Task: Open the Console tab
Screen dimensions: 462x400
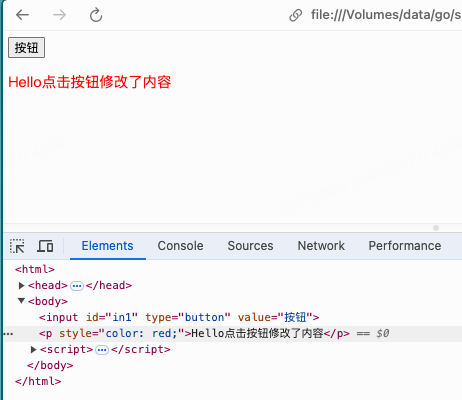Action: pyautogui.click(x=180, y=246)
